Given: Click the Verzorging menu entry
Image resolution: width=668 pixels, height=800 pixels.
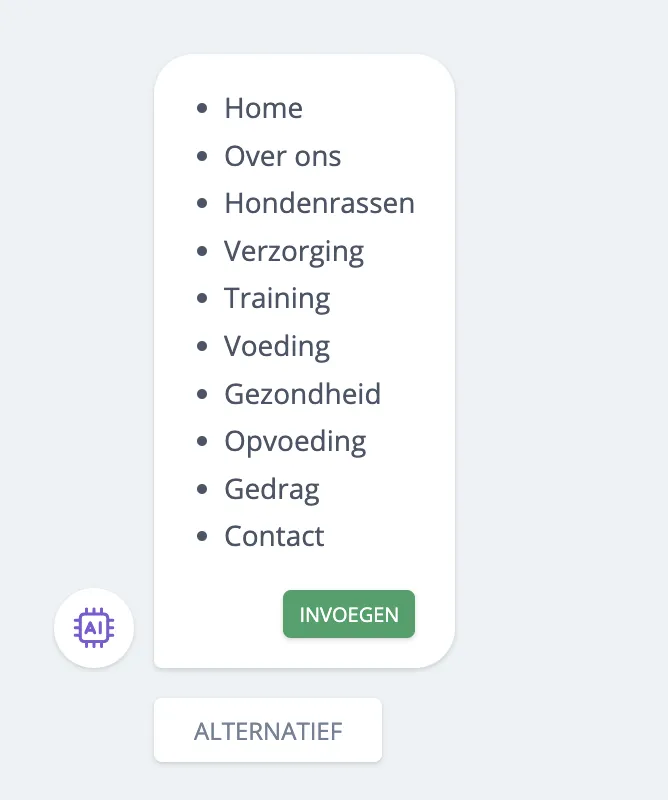Looking at the screenshot, I should (x=294, y=251).
